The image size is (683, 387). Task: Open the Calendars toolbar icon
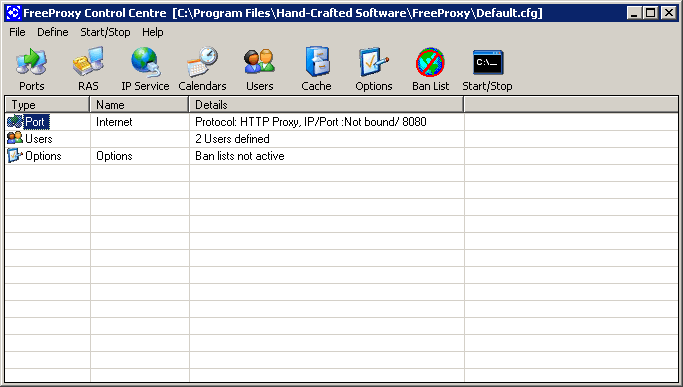(x=203, y=62)
